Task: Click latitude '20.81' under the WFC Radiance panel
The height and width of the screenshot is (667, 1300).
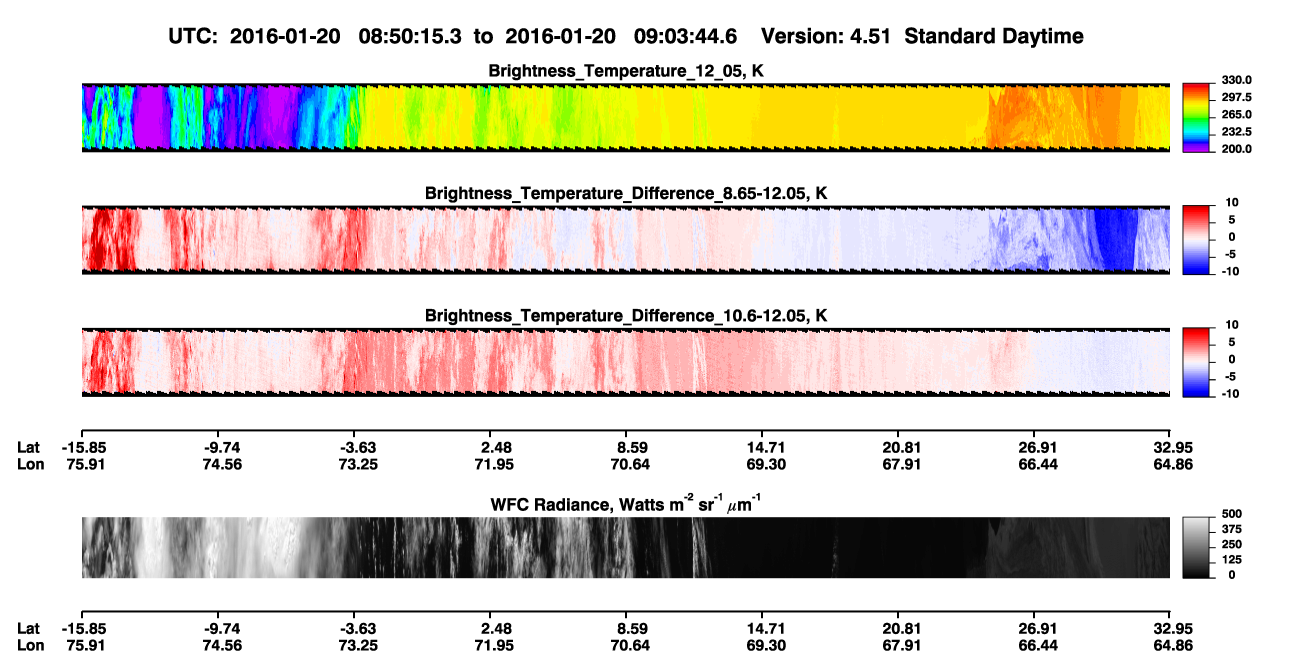Action: tap(901, 628)
